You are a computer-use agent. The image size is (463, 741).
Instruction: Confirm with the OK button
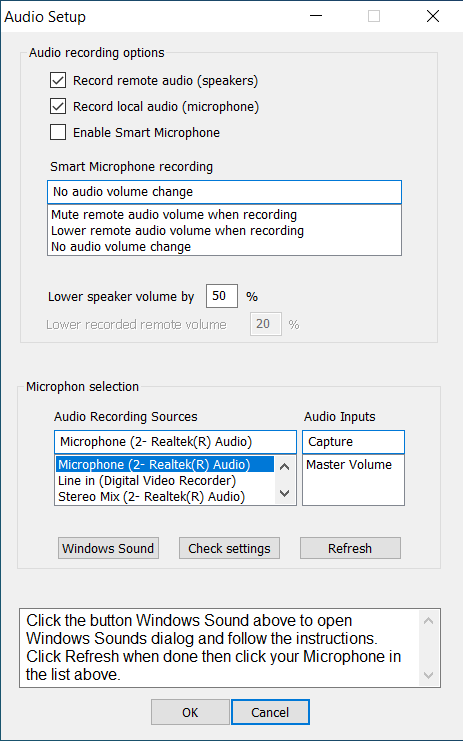pyautogui.click(x=190, y=712)
